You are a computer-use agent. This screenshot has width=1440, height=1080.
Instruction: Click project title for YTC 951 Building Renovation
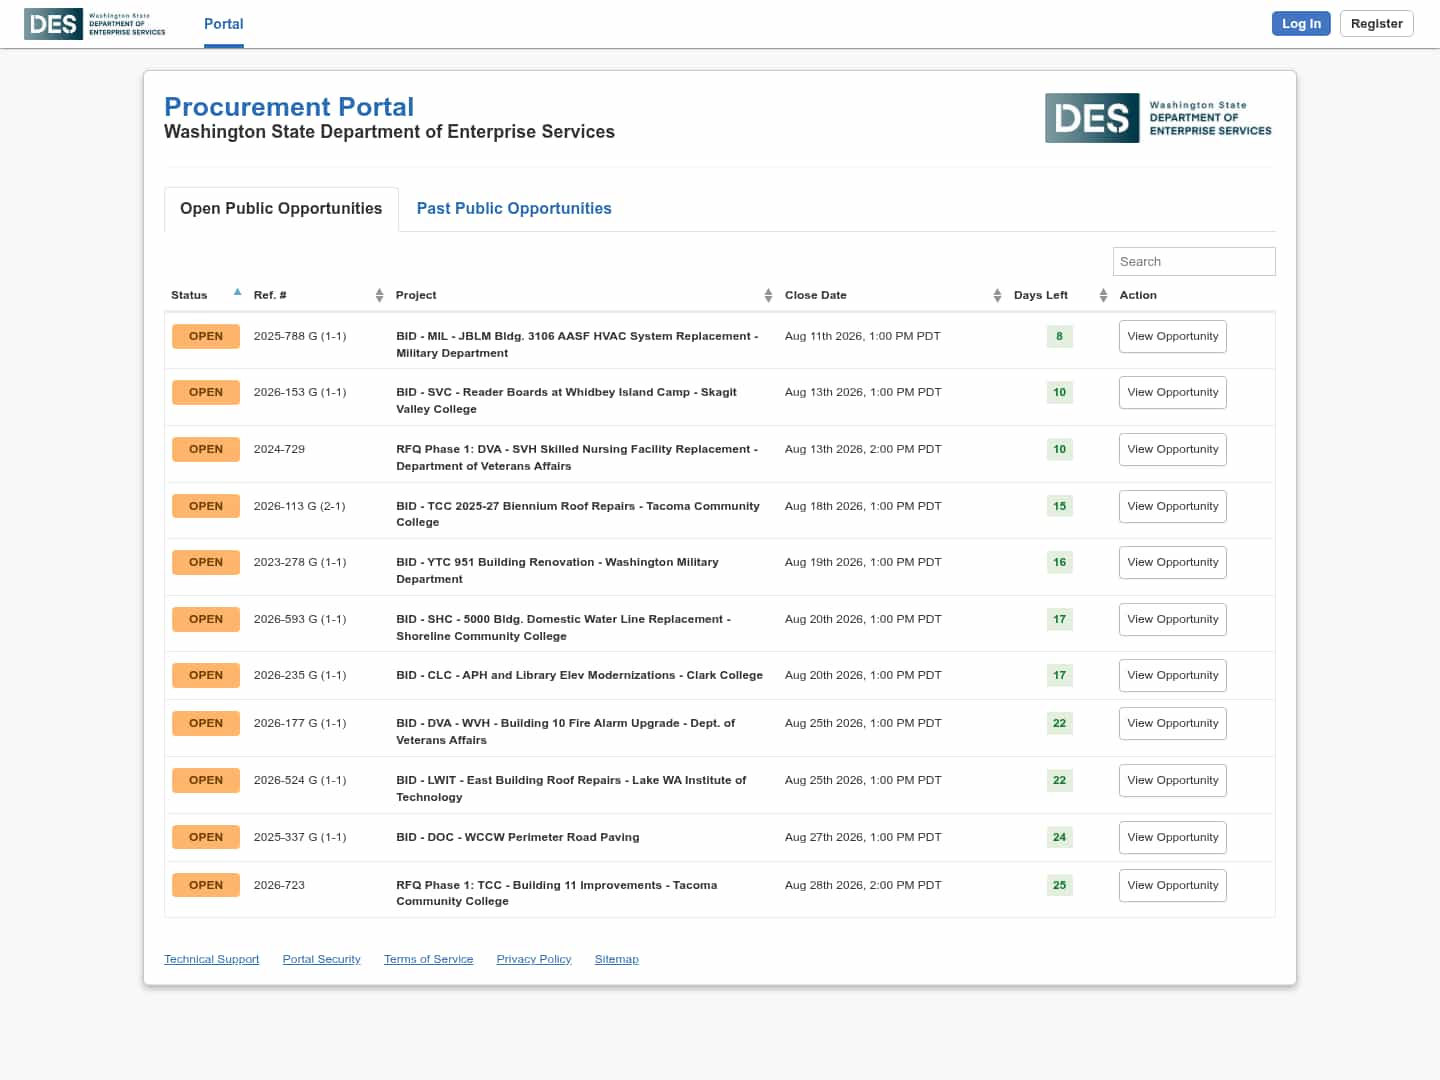point(557,571)
